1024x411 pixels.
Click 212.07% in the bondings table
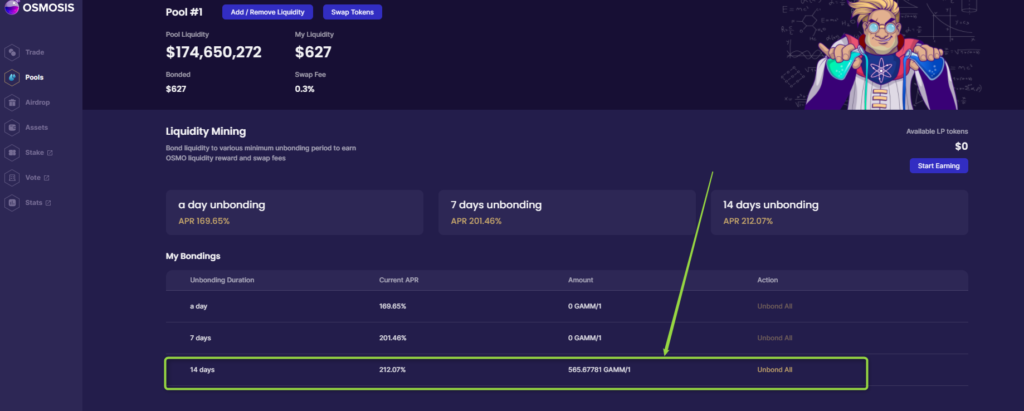pyautogui.click(x=392, y=370)
